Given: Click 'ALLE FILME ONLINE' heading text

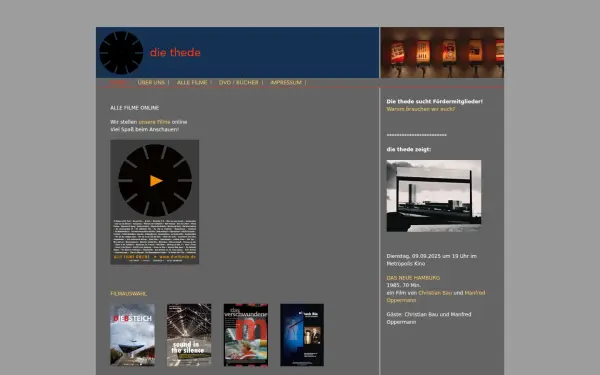Looking at the screenshot, I should 135,108.
